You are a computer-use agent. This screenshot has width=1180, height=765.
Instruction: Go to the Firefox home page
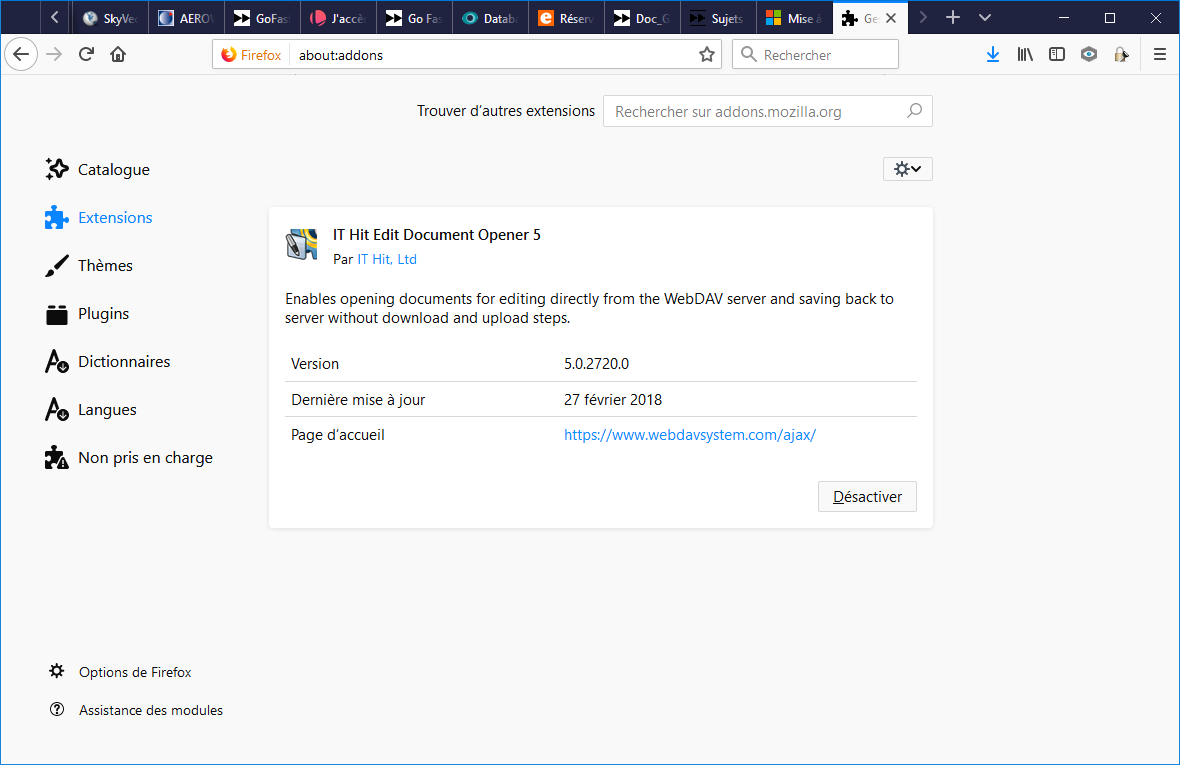click(x=118, y=55)
